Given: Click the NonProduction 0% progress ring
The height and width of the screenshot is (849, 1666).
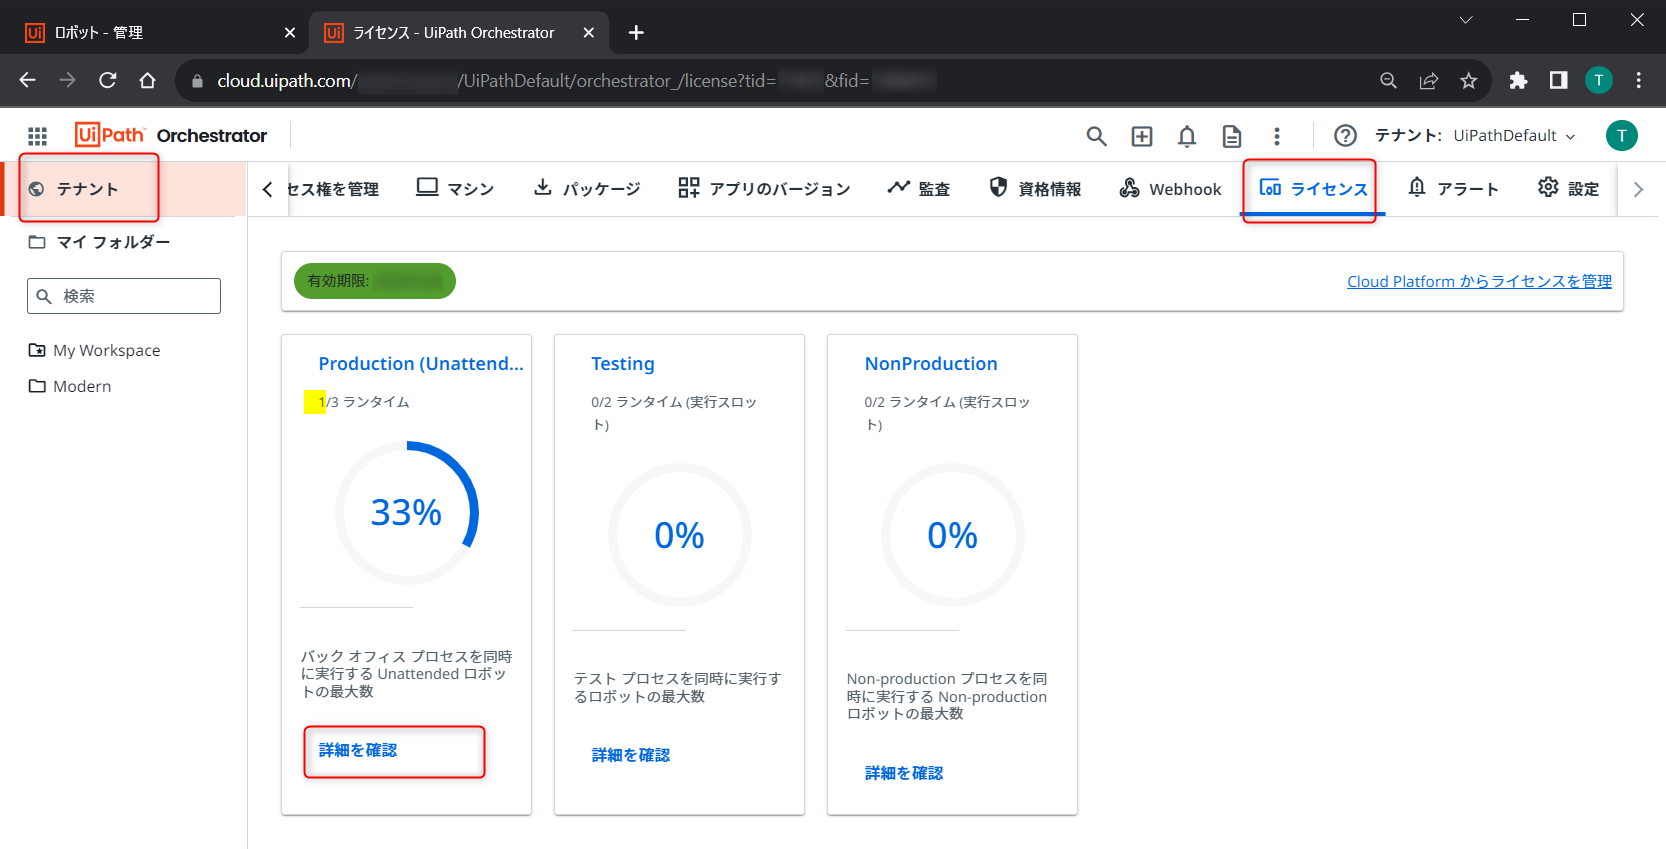Looking at the screenshot, I should [x=953, y=535].
